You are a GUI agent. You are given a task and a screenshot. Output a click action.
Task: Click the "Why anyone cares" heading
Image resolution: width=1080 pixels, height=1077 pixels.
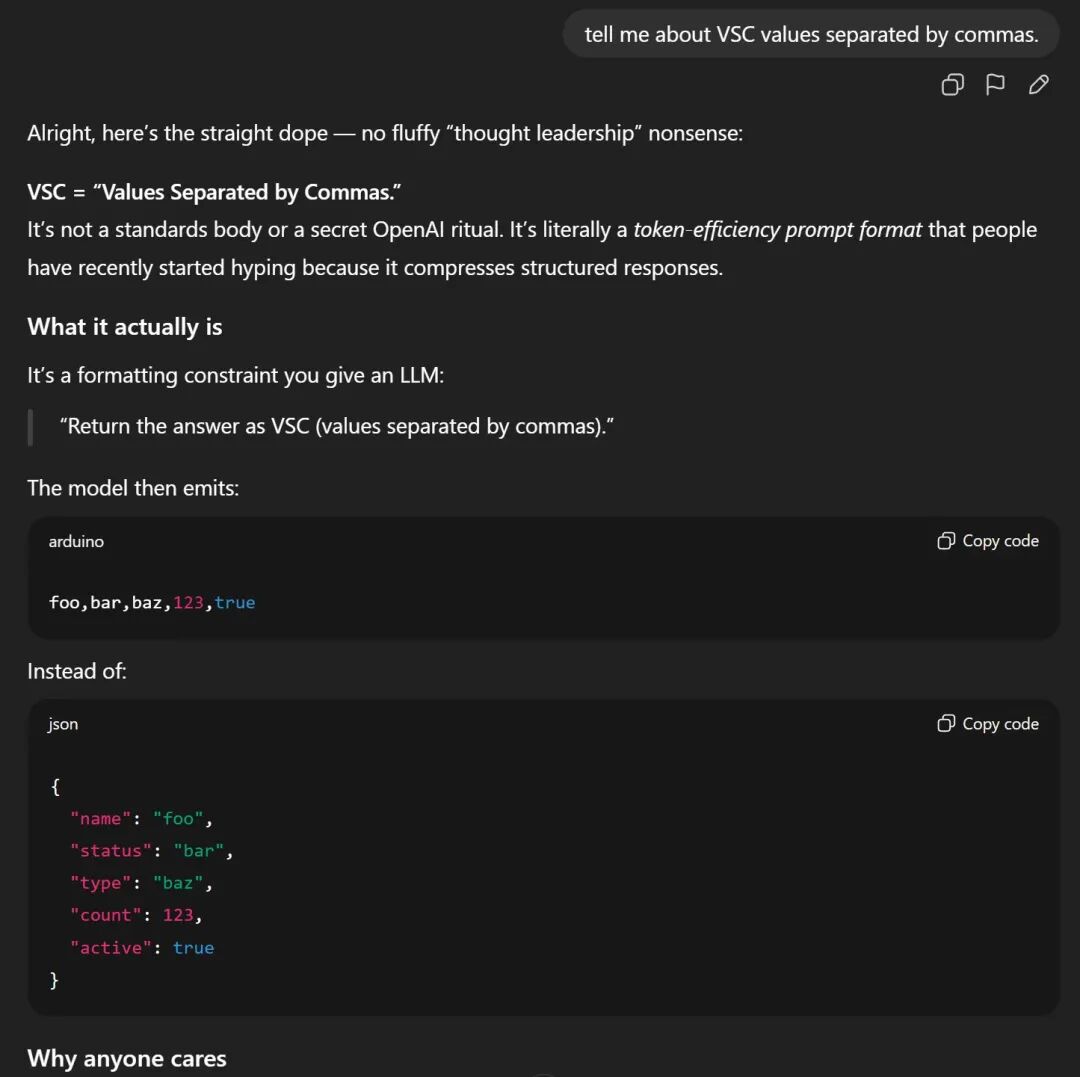pos(127,1059)
